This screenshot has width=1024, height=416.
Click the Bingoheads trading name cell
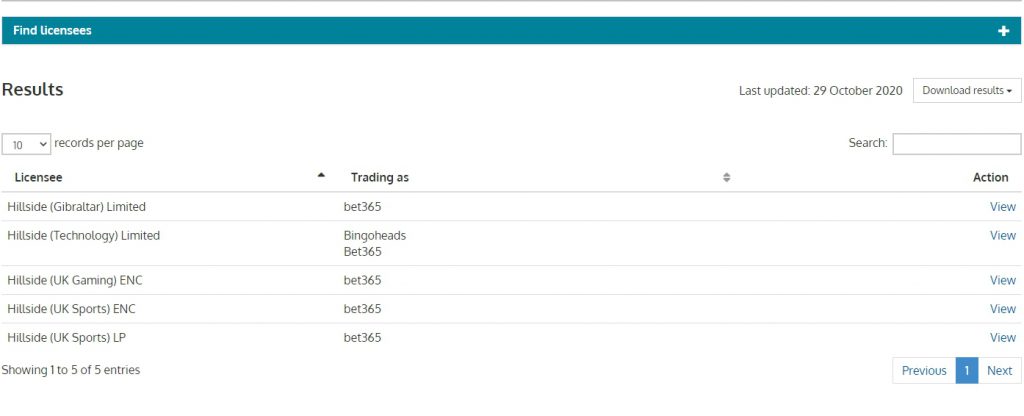pos(375,236)
